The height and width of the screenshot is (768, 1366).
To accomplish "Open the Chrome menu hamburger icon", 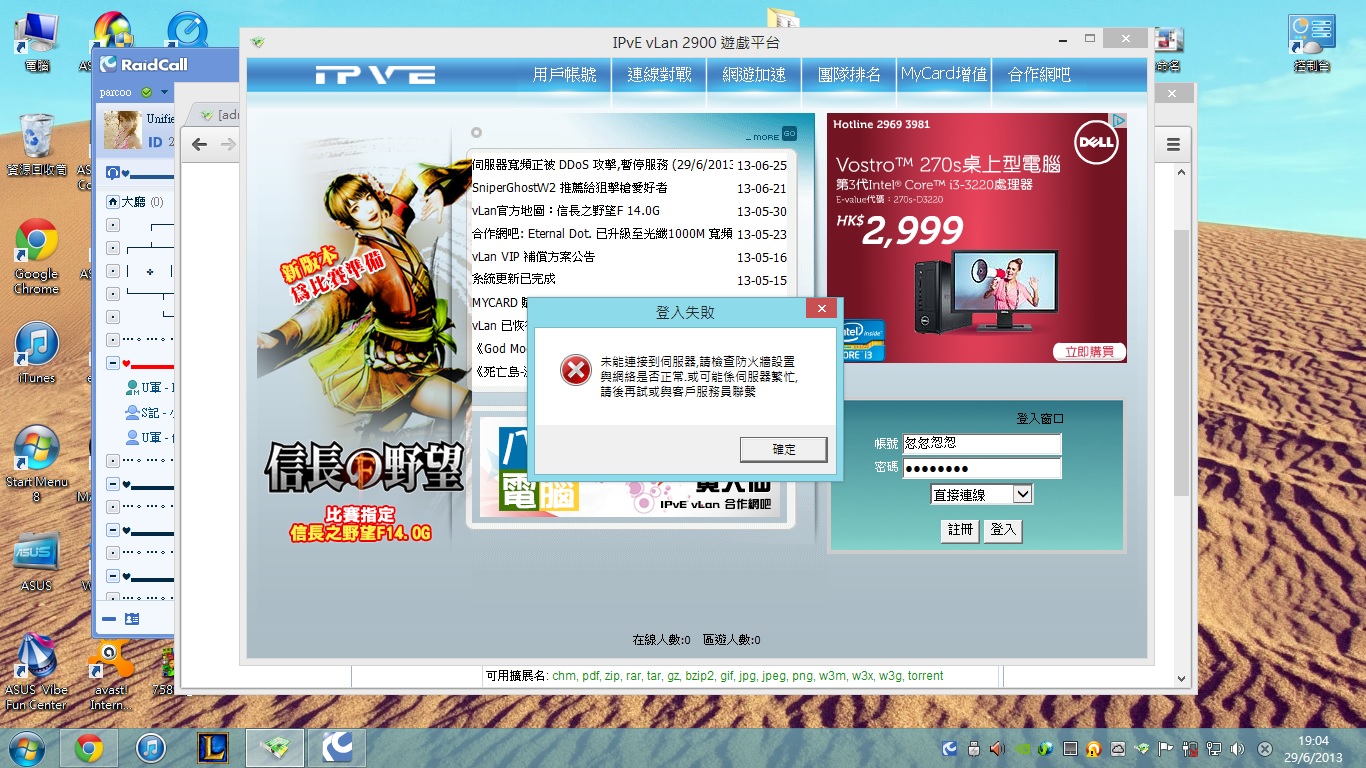I will (1174, 145).
